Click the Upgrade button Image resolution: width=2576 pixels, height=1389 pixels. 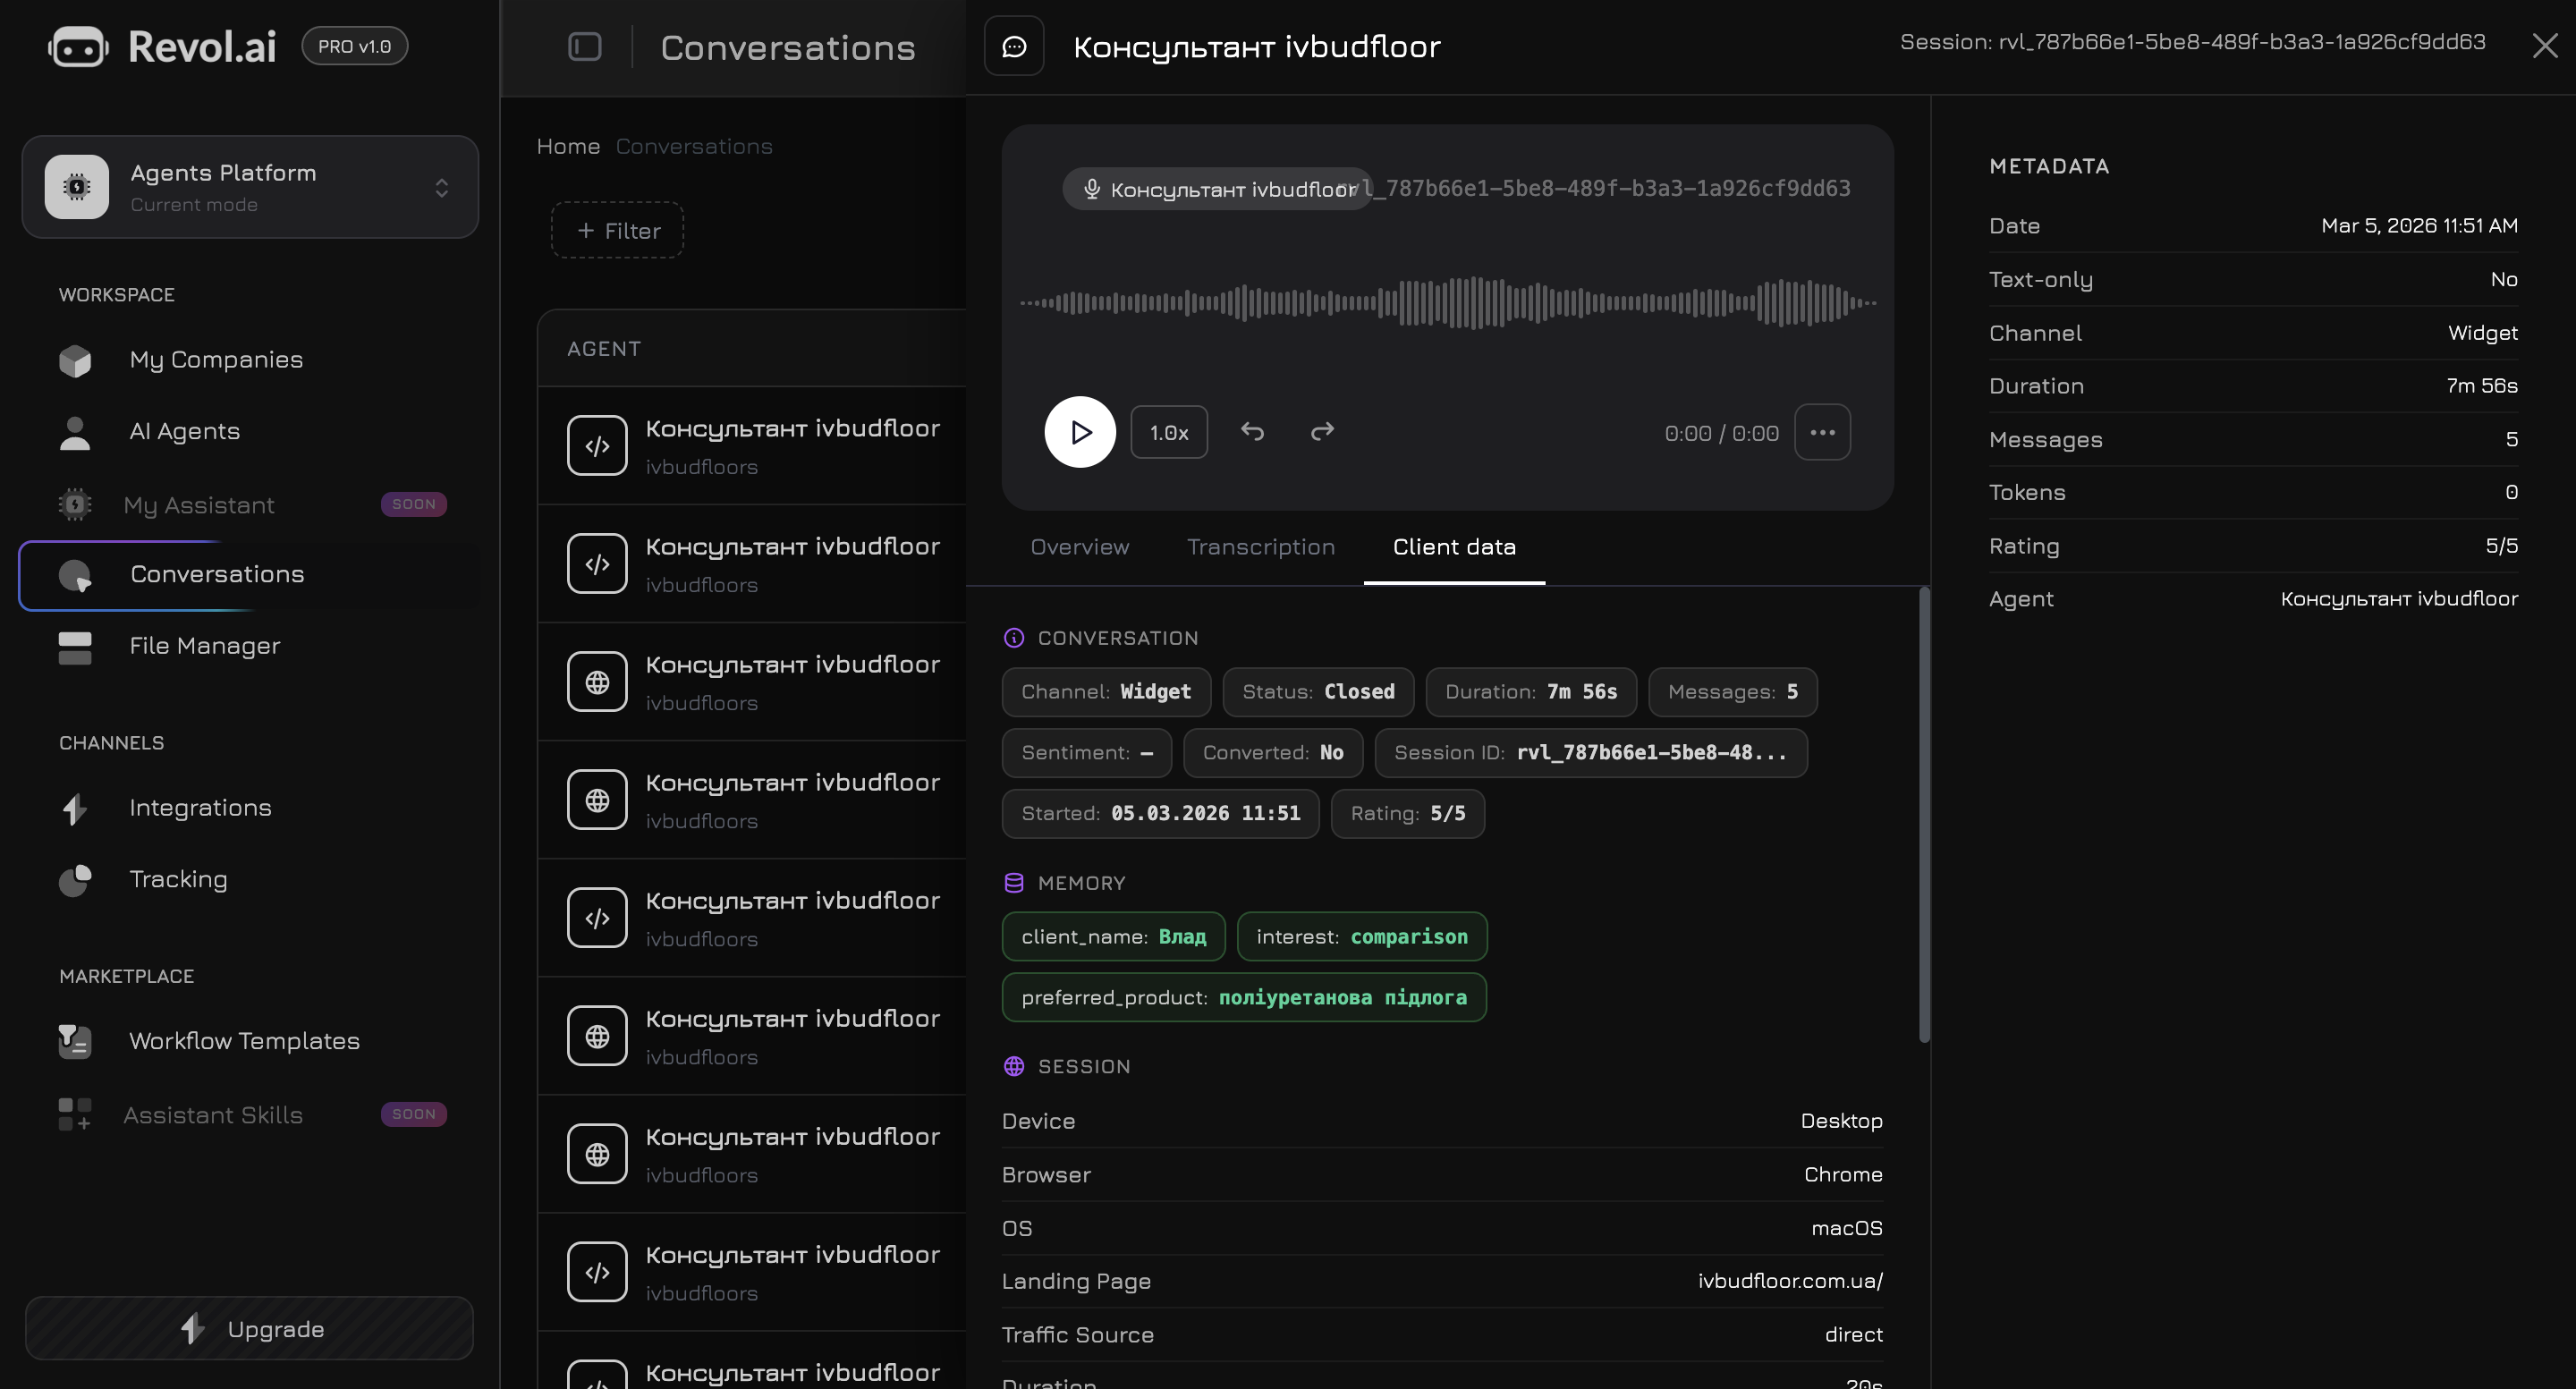[x=249, y=1329]
